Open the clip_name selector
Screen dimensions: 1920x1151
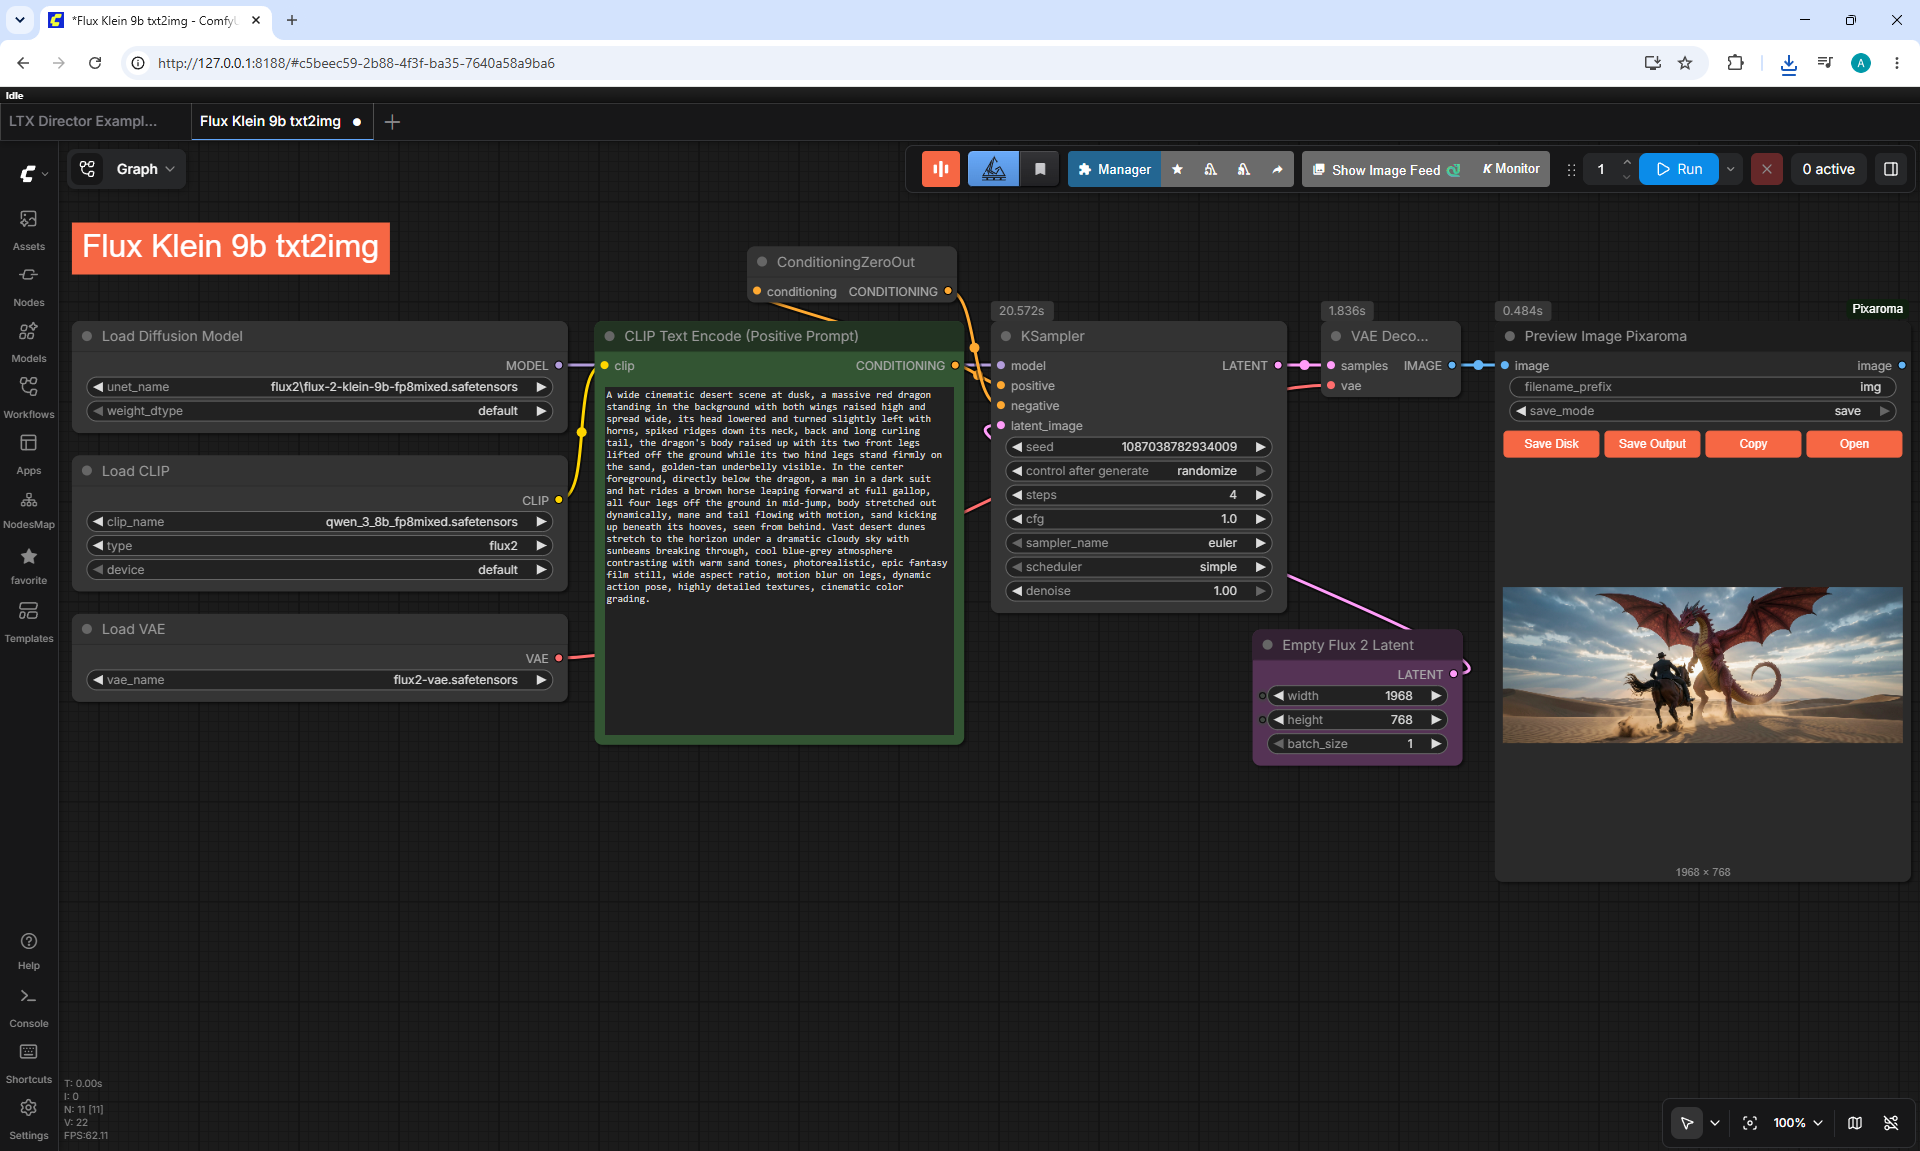pyautogui.click(x=320, y=522)
